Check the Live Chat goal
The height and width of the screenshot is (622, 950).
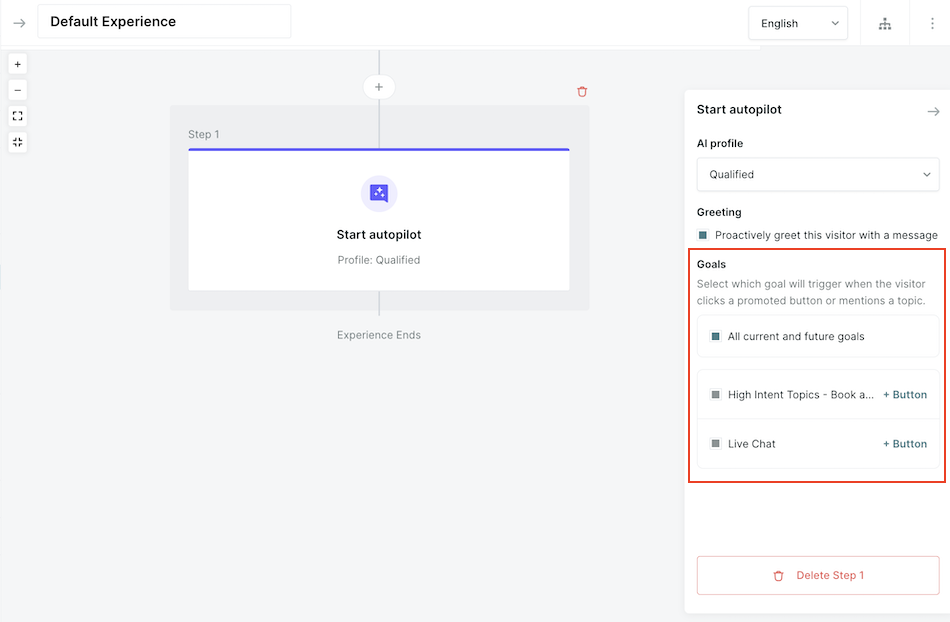(x=716, y=443)
